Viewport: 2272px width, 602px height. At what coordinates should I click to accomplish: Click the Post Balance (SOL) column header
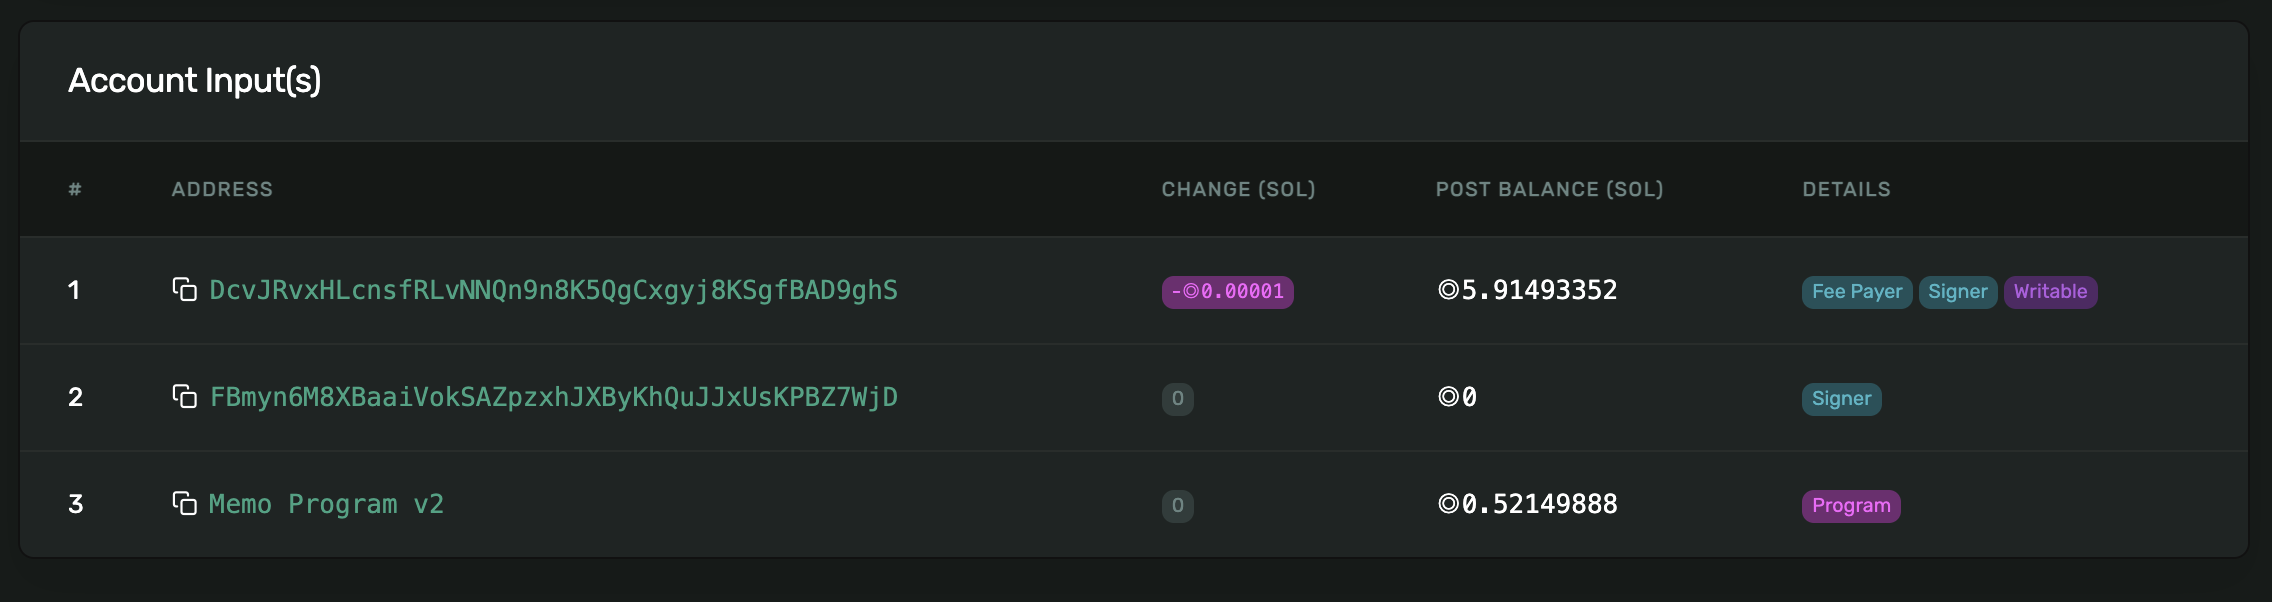1549,189
